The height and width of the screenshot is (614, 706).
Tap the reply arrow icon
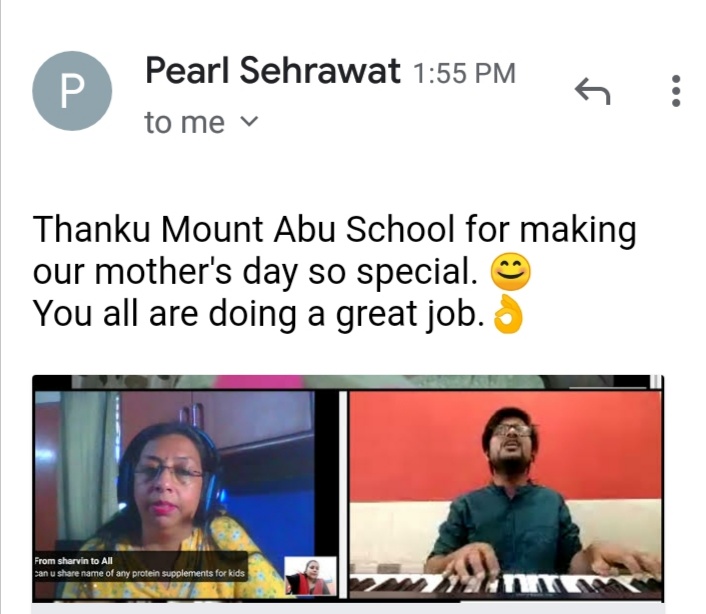point(593,91)
